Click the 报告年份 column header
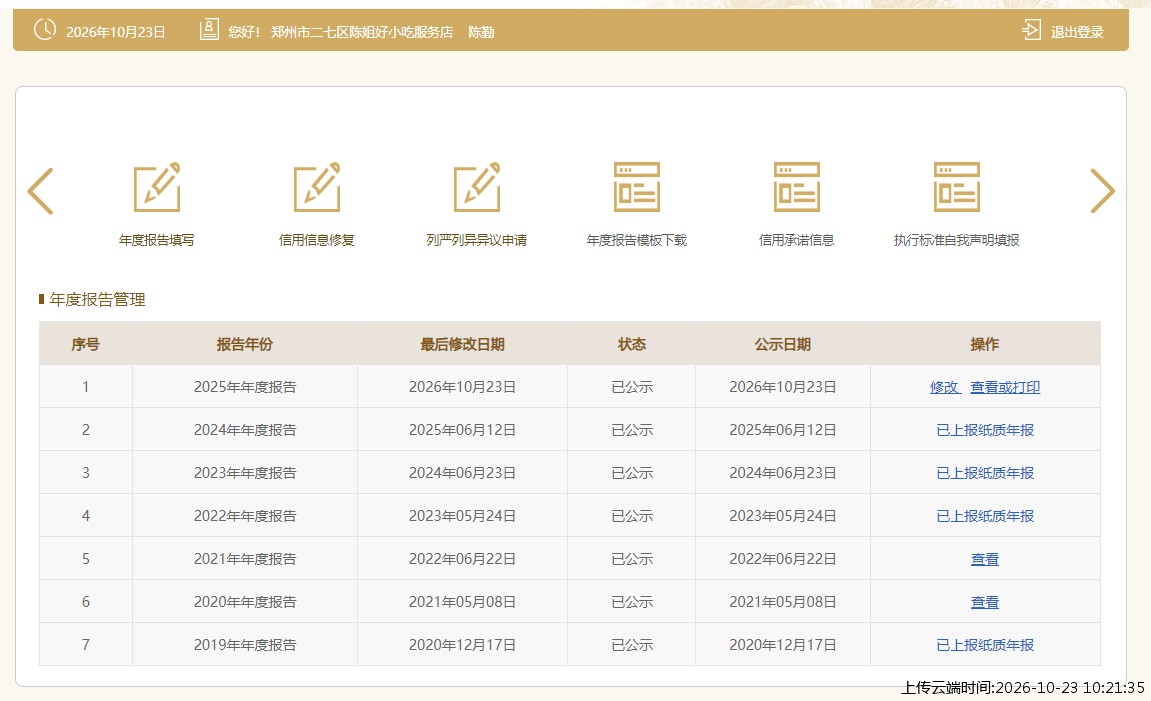The height and width of the screenshot is (701, 1151). tap(244, 344)
